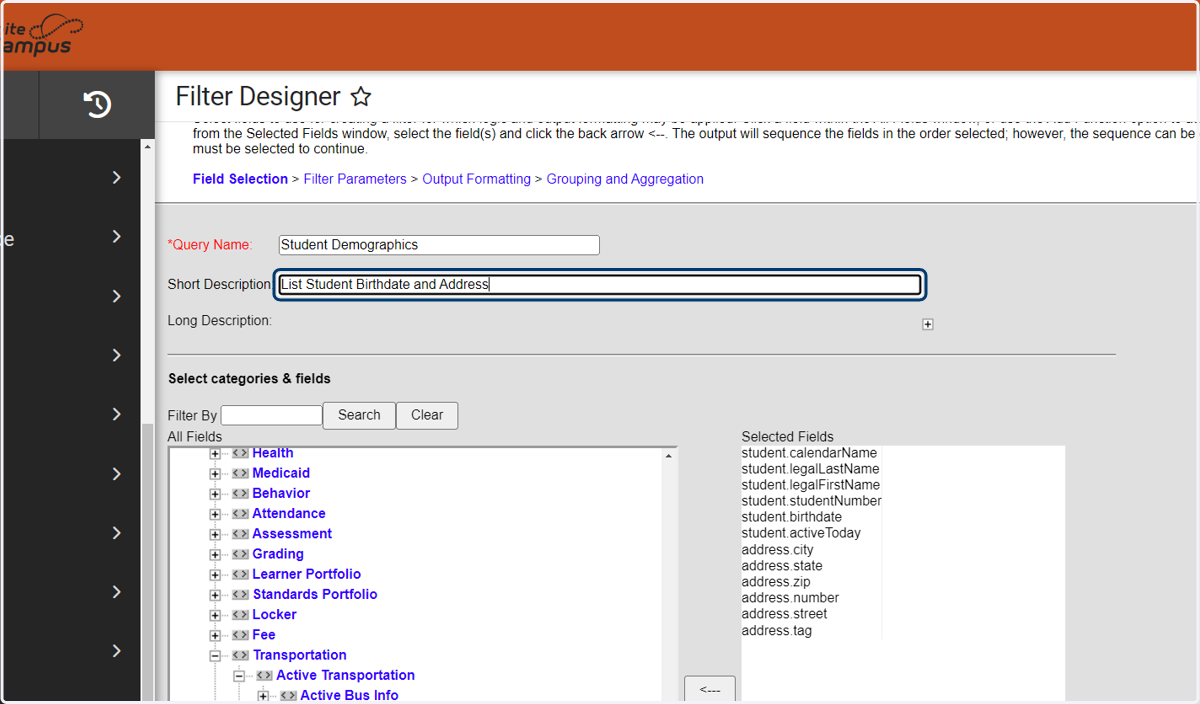Expand the Behavior category plus box

215,494
